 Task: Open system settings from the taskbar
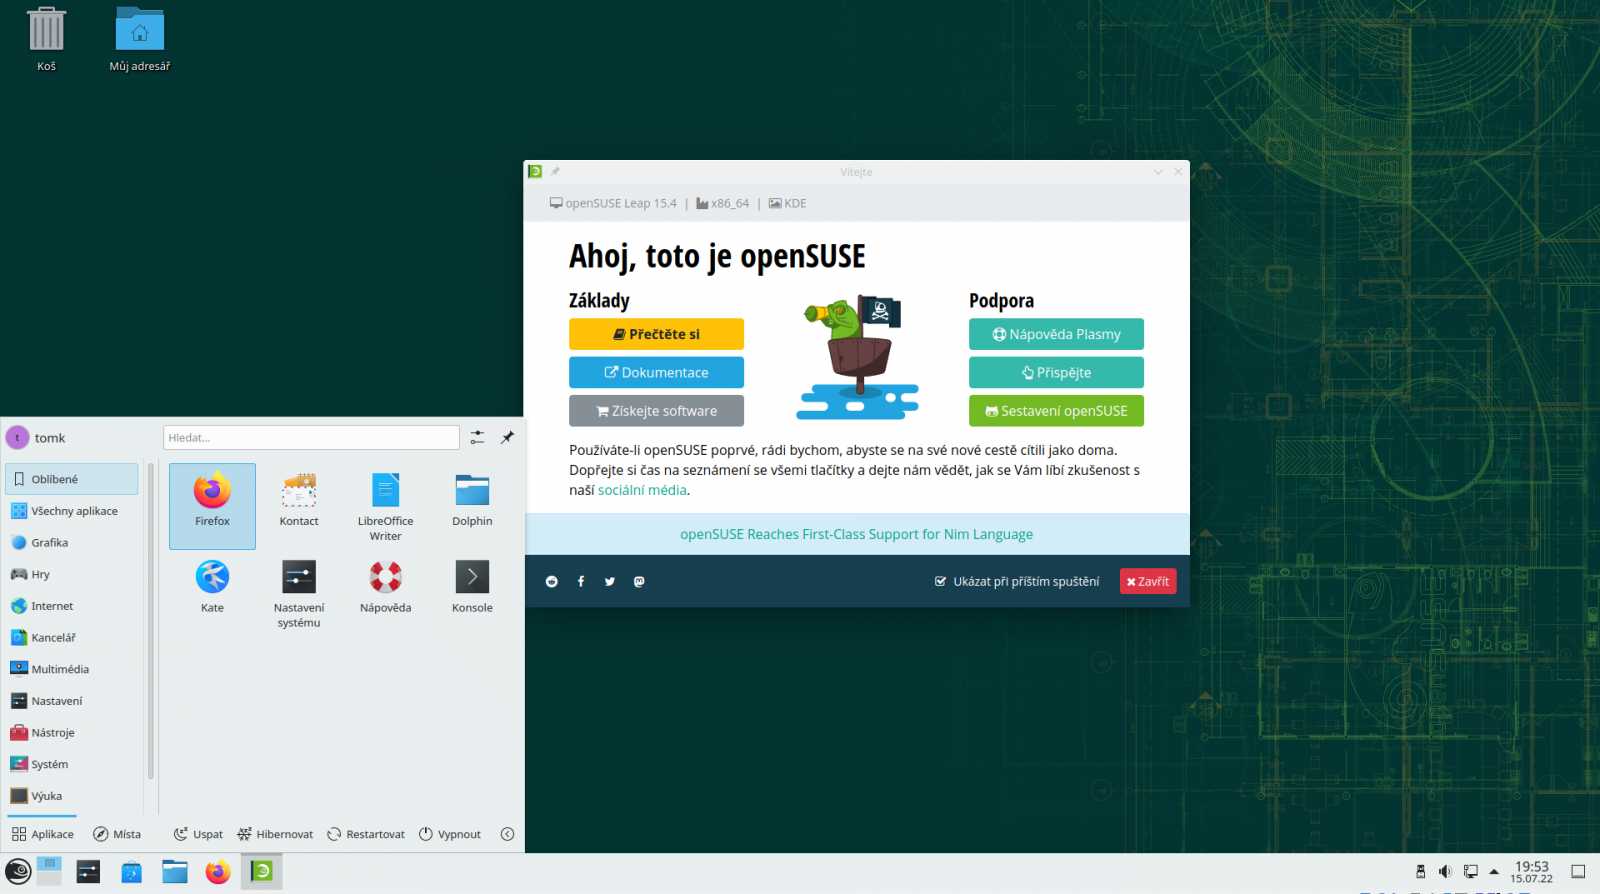(88, 872)
